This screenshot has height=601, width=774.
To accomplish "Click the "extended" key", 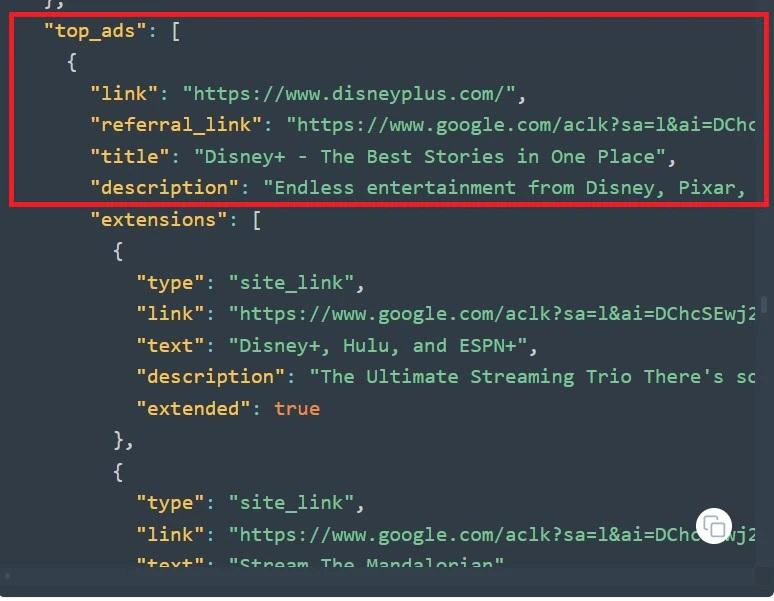I will (x=193, y=409).
